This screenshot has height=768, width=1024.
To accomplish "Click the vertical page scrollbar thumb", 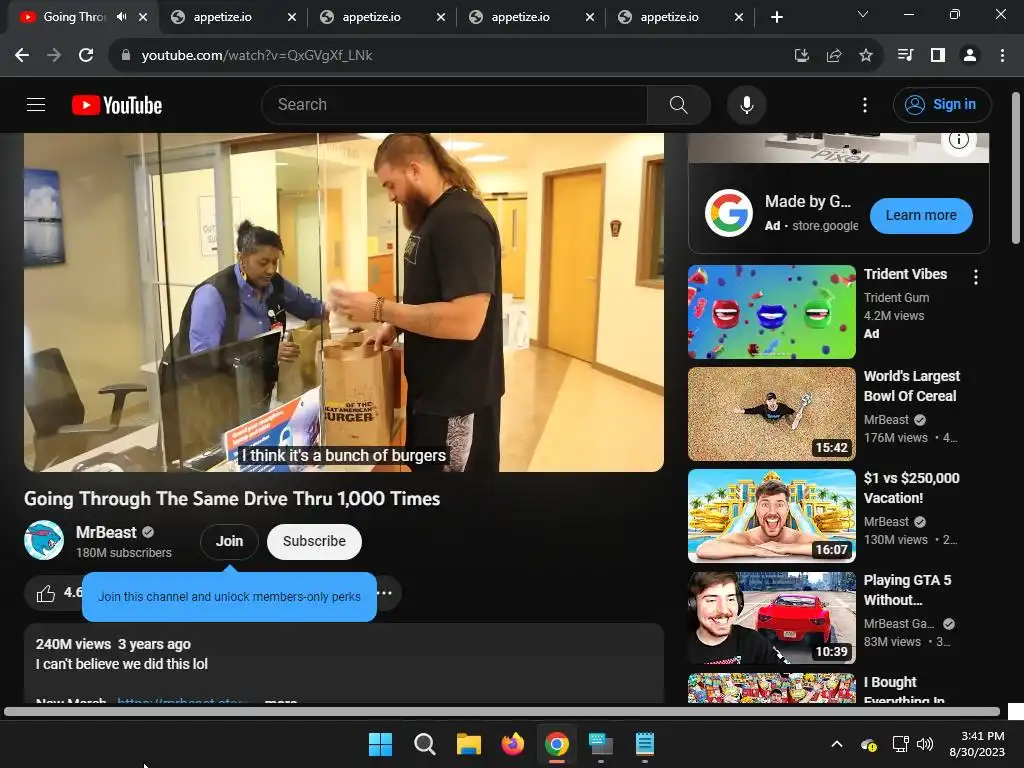I will point(1016,168).
